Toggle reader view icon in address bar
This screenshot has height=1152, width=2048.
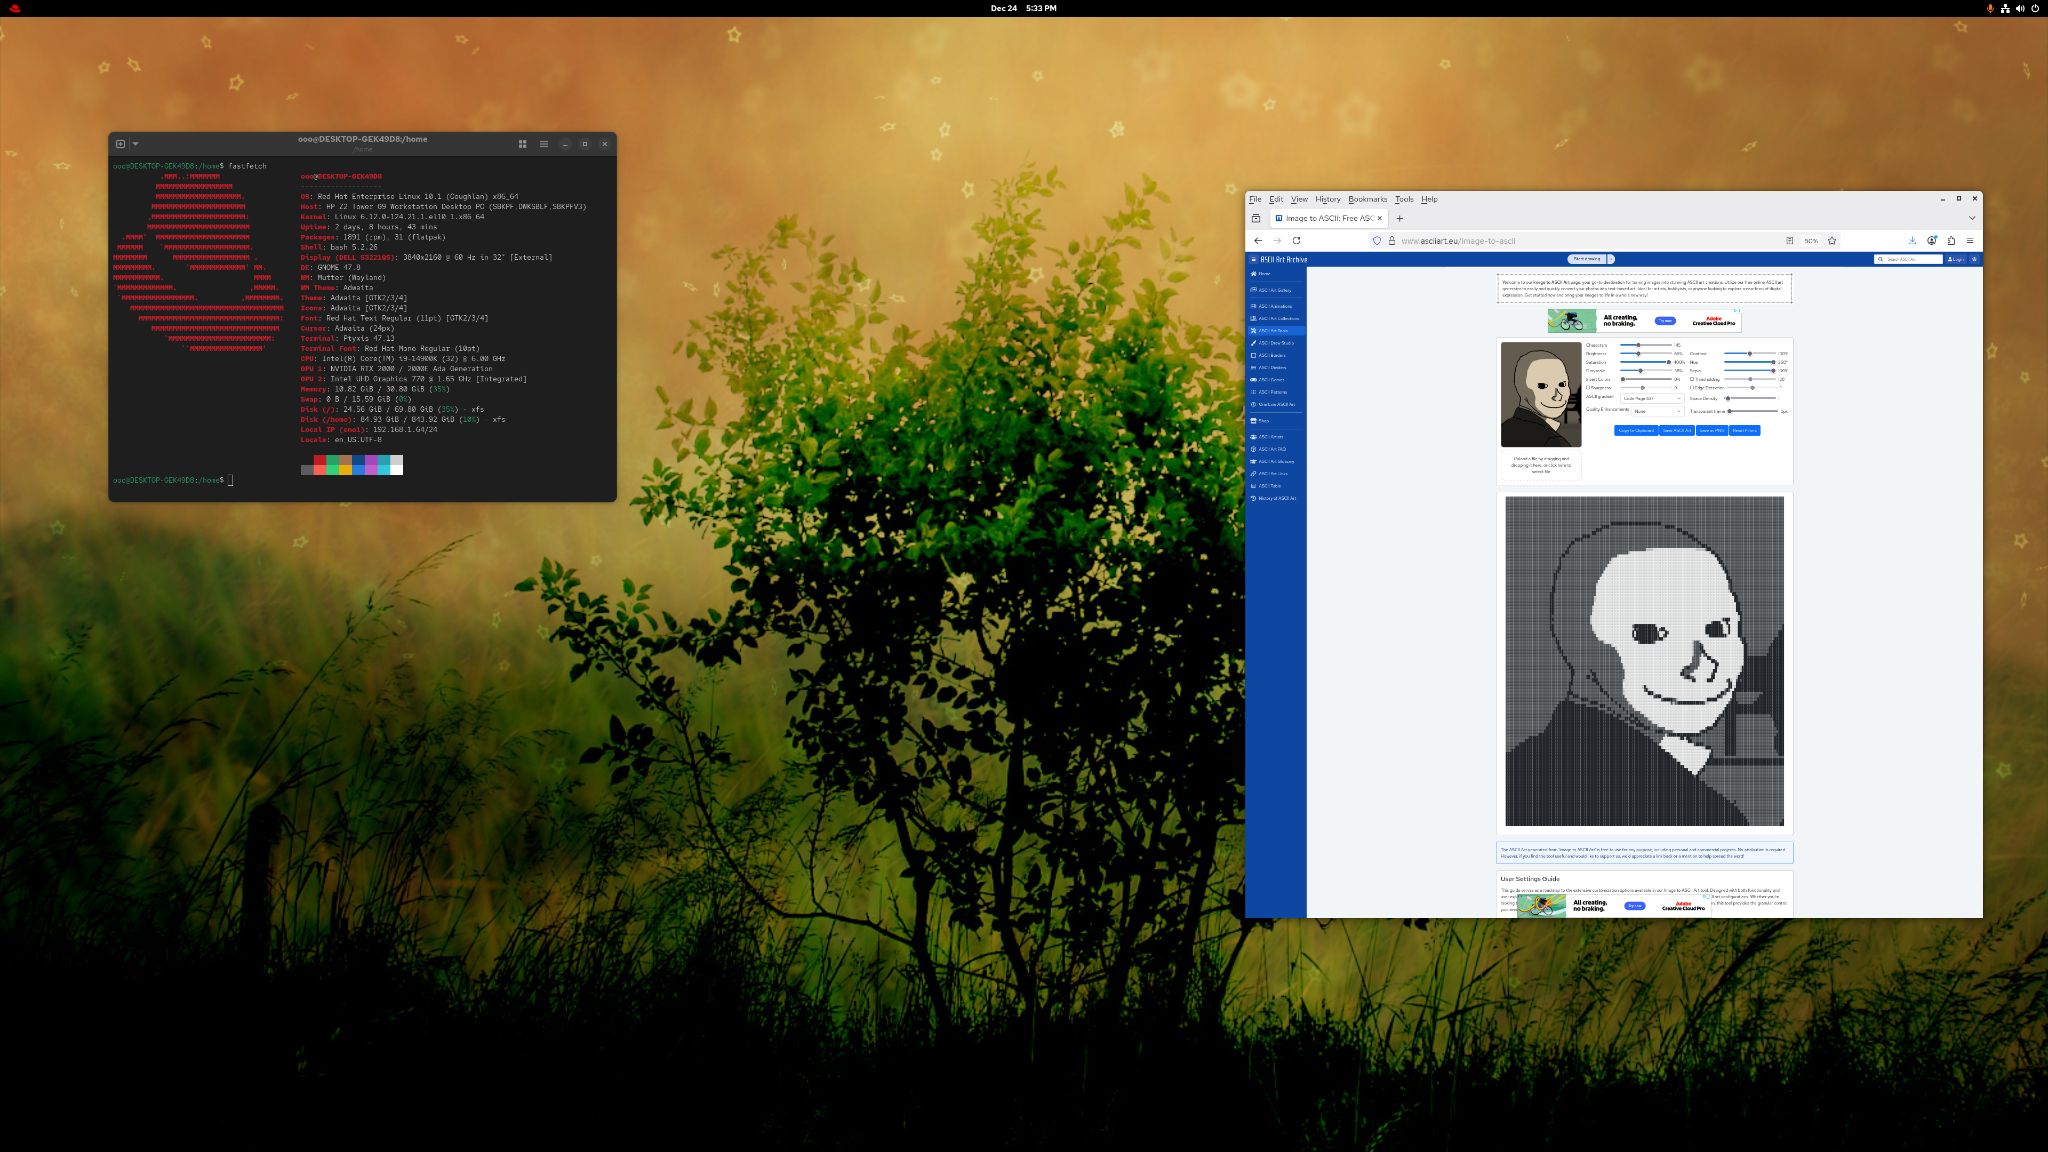pos(1789,241)
